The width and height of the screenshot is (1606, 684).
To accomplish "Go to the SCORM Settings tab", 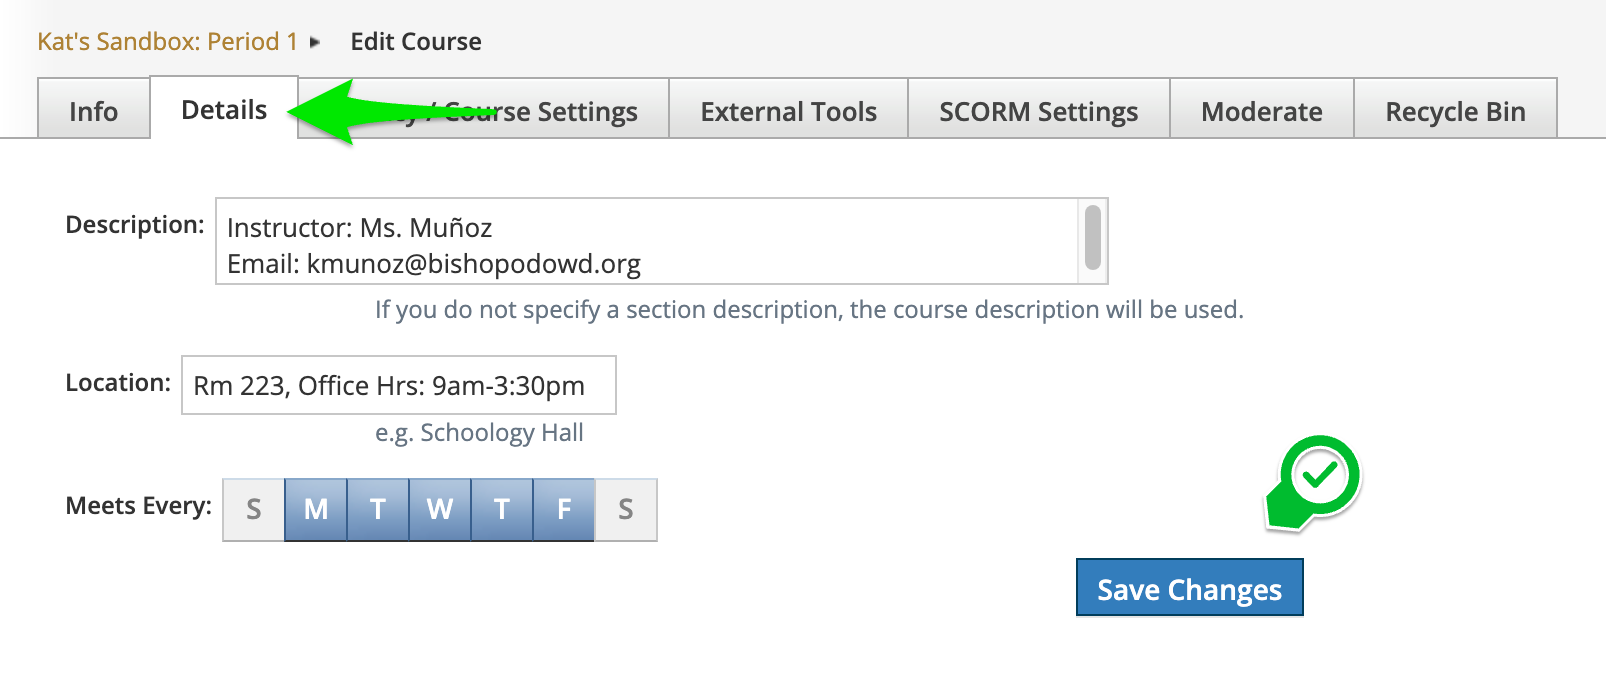I will click(x=1038, y=111).
